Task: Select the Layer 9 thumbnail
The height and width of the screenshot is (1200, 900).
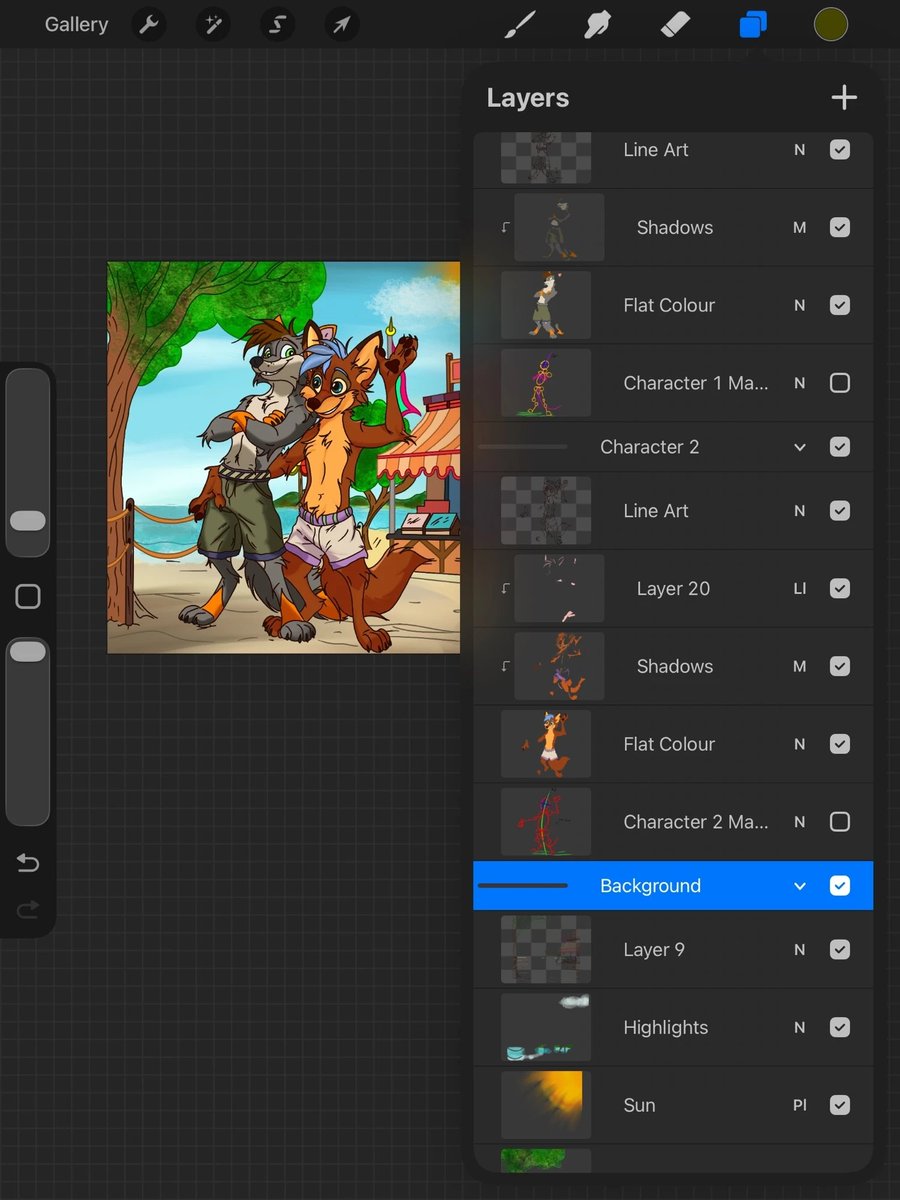Action: click(x=546, y=949)
